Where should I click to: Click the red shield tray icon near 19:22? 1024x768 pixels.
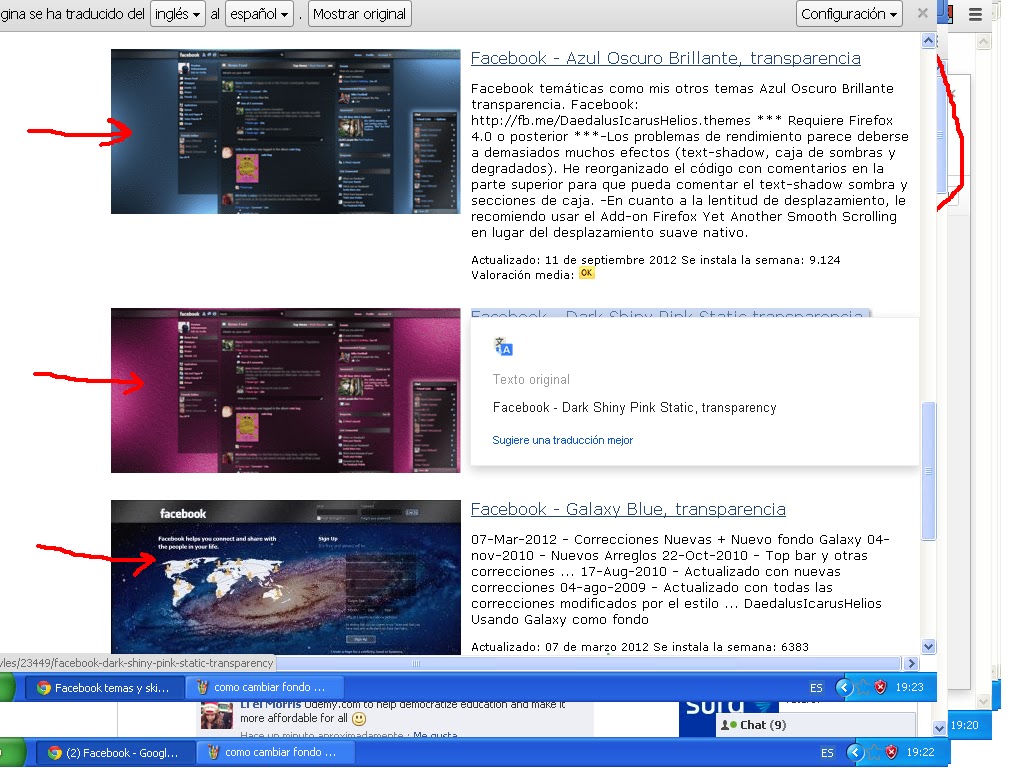[x=891, y=752]
